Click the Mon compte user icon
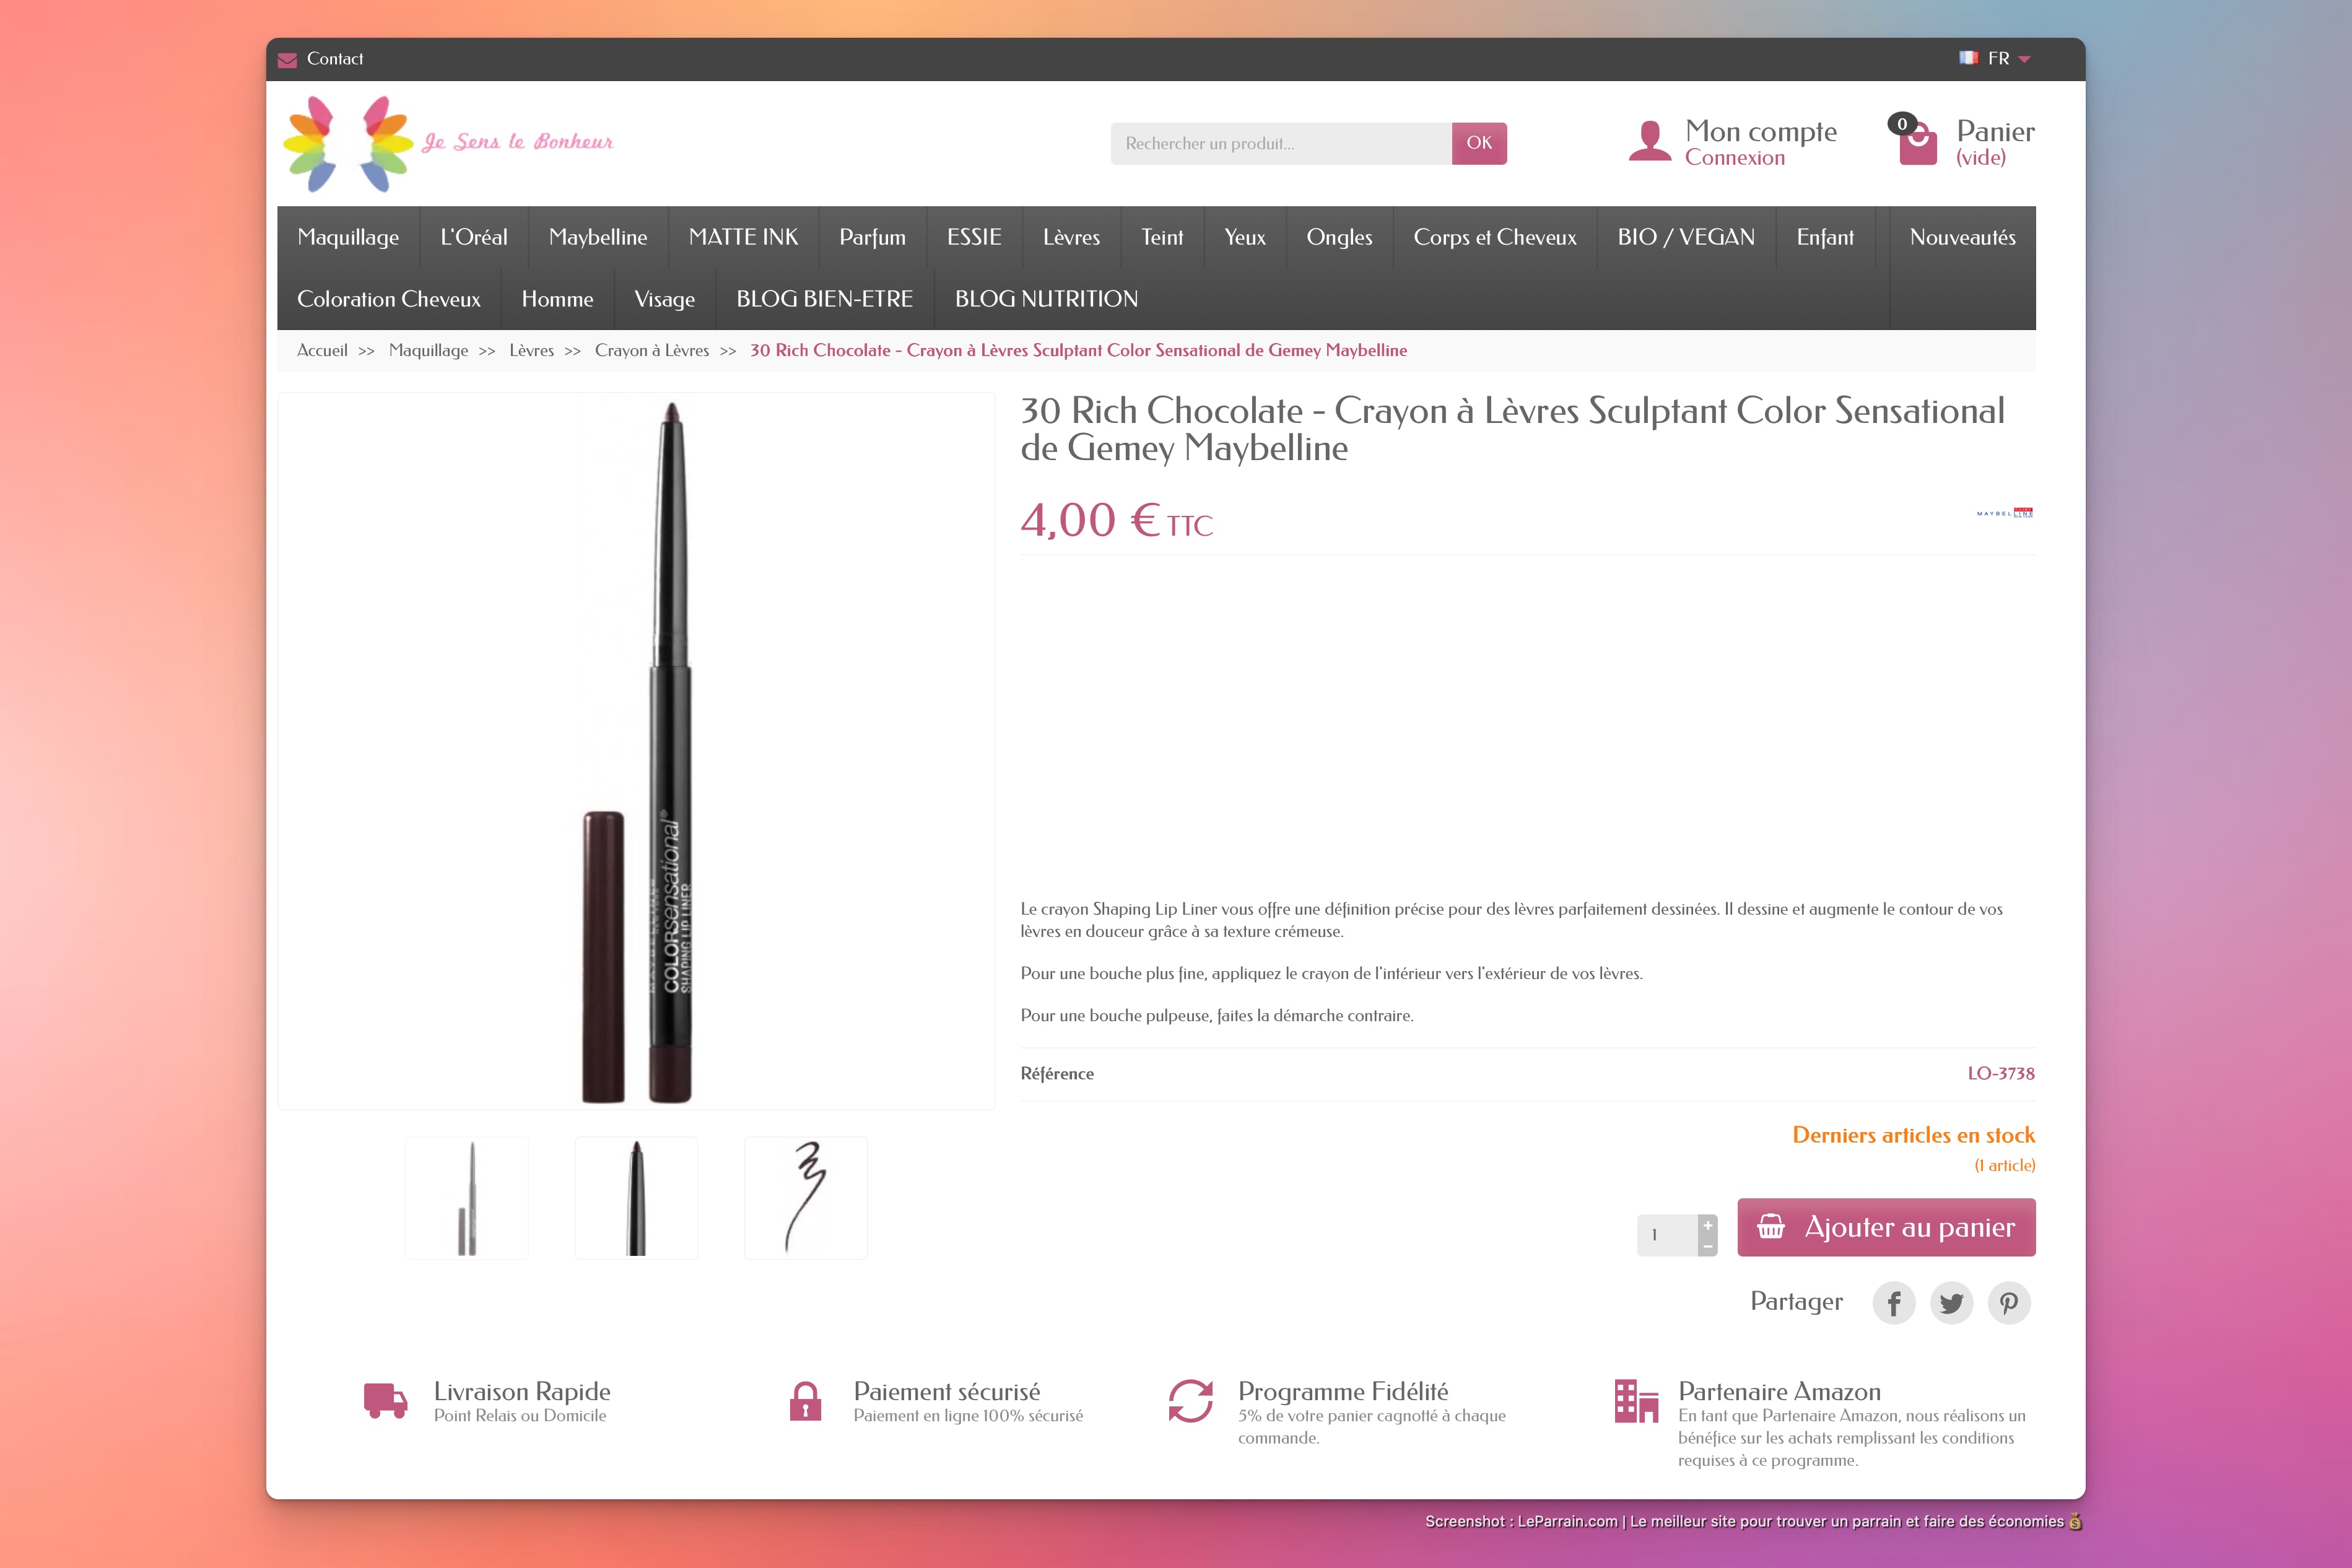Image resolution: width=2352 pixels, height=1568 pixels. [x=1650, y=140]
